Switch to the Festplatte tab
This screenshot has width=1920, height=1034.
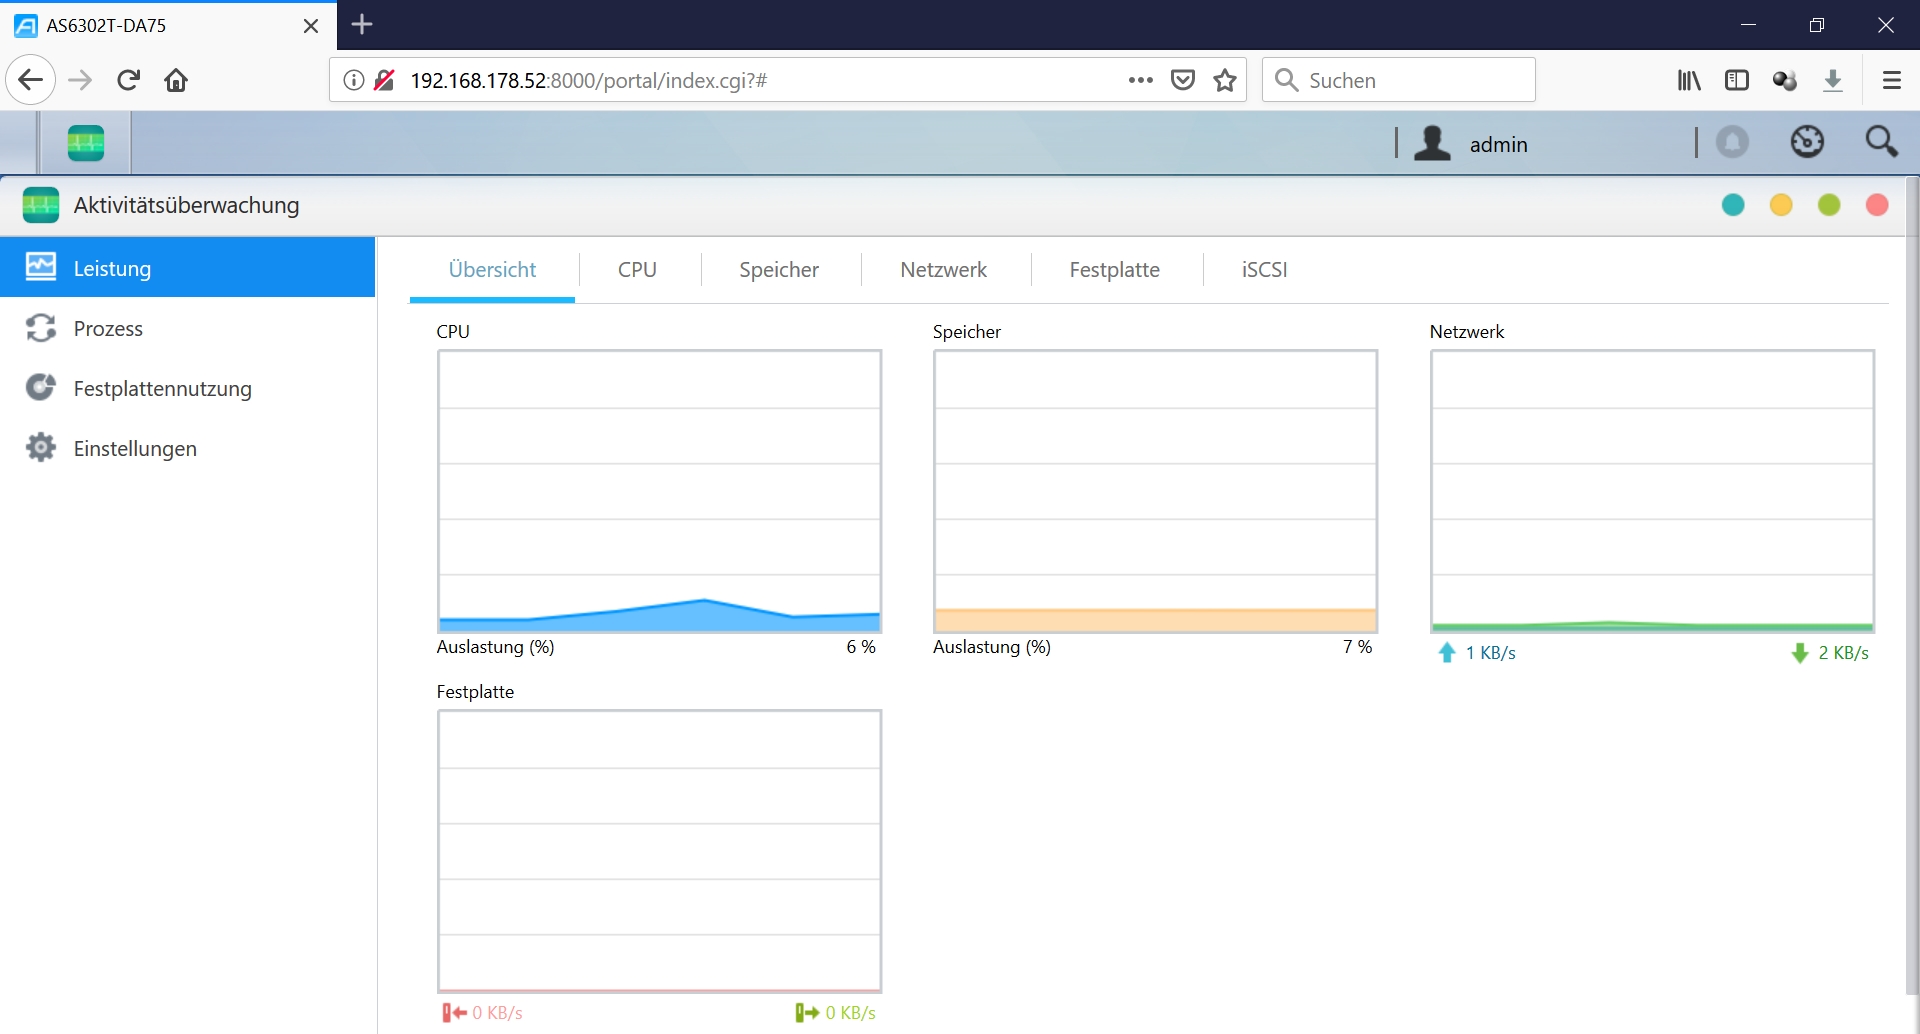[1114, 270]
